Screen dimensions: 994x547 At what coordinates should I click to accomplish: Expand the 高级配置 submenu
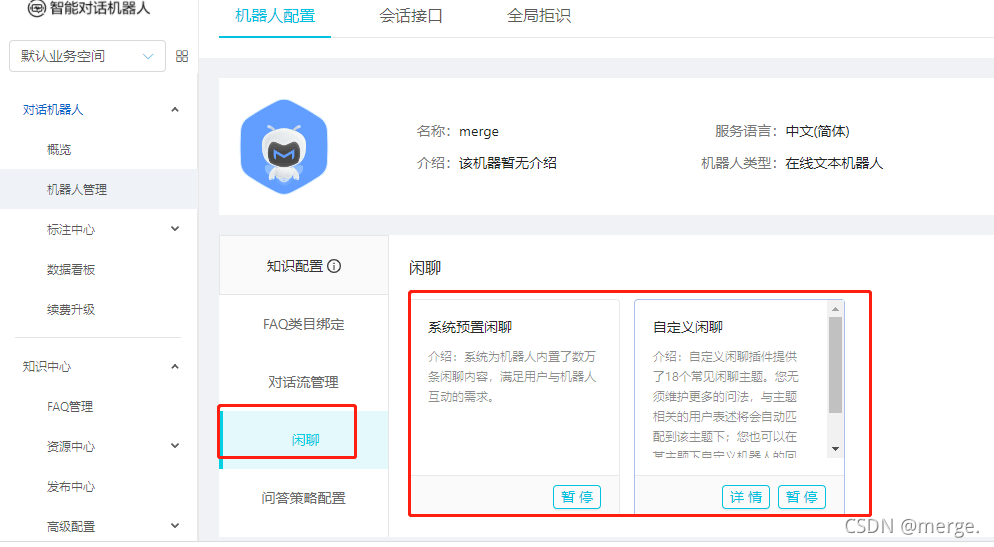(175, 525)
